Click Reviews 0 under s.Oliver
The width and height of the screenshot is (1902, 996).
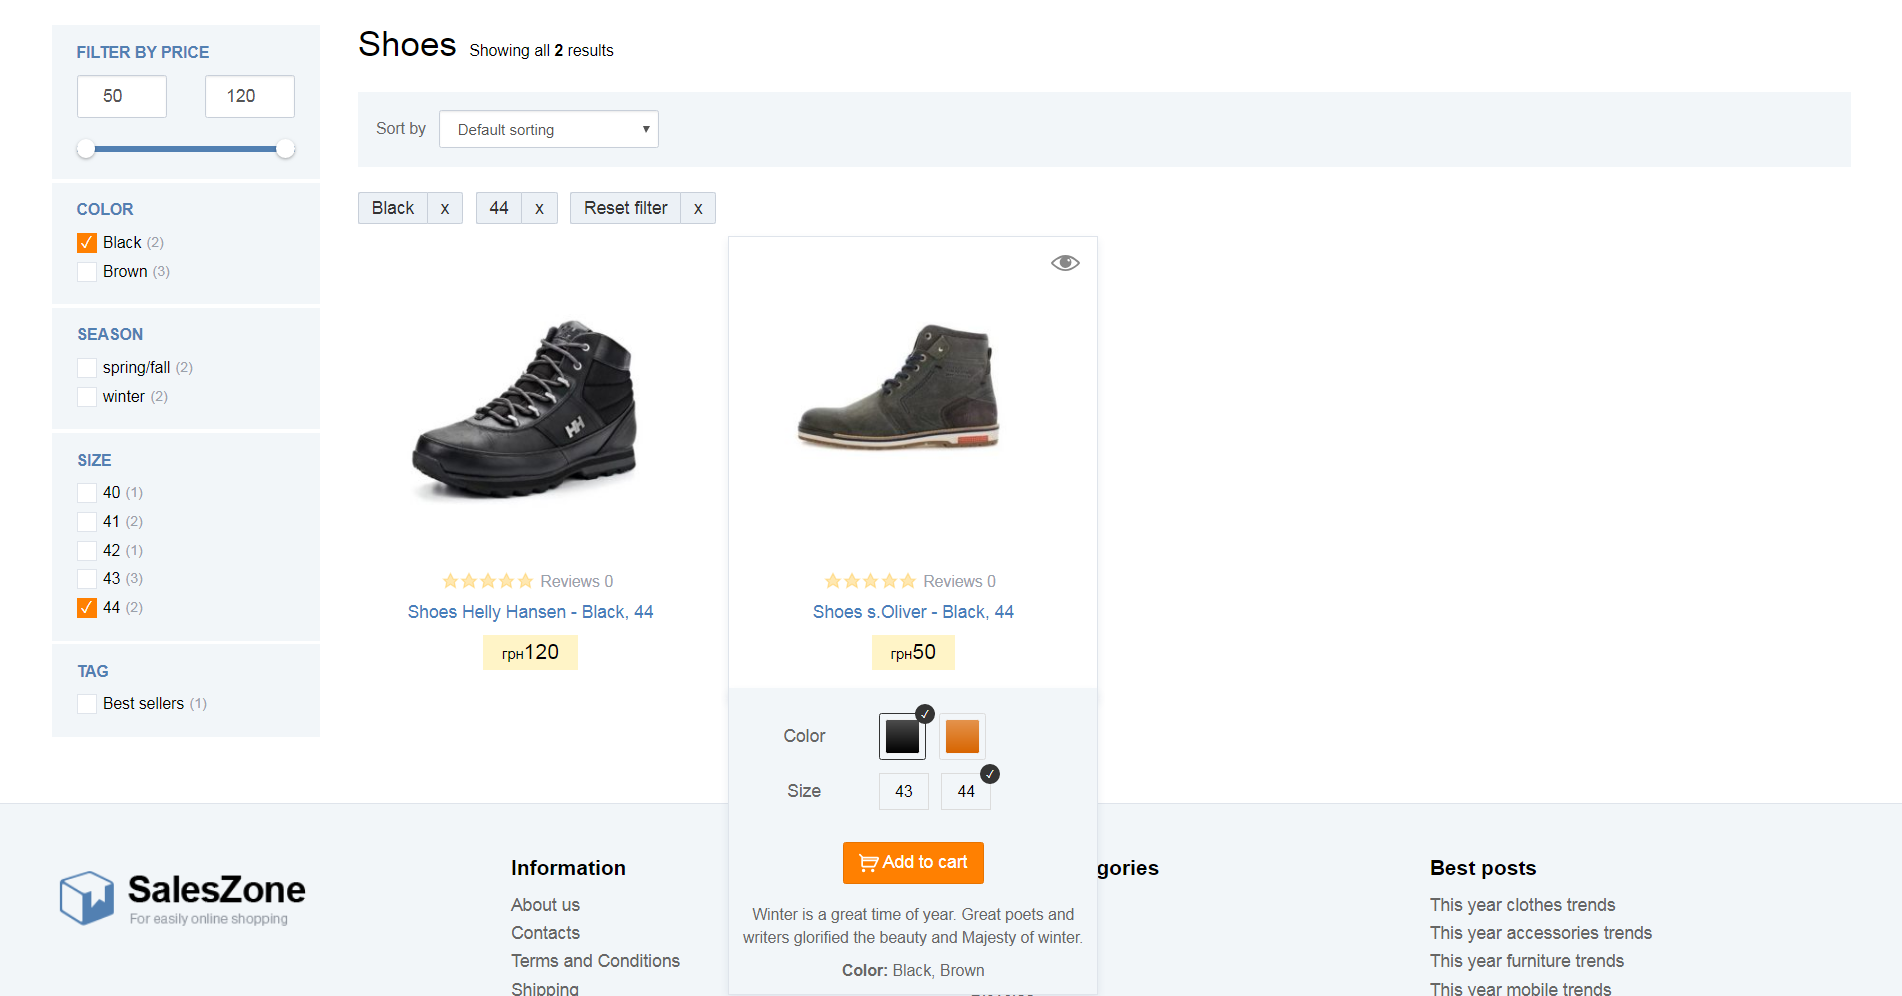point(959,581)
